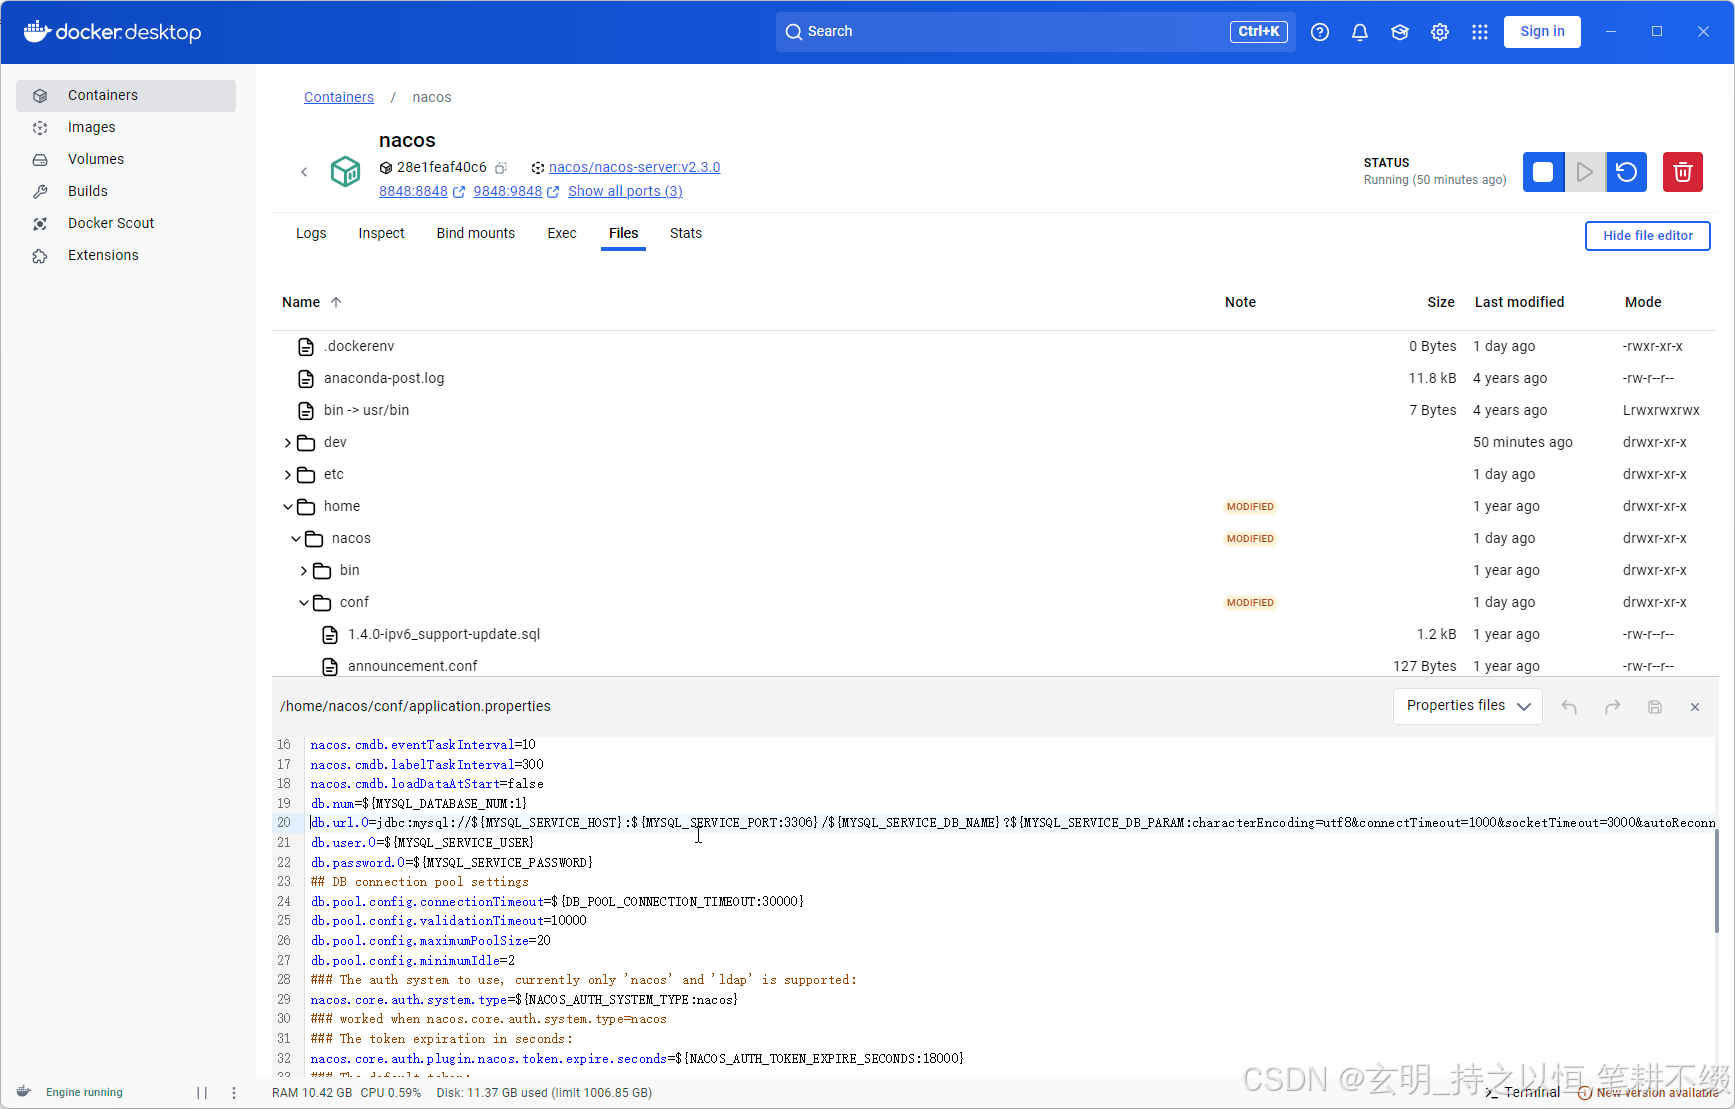Open the Stats tab

685,233
